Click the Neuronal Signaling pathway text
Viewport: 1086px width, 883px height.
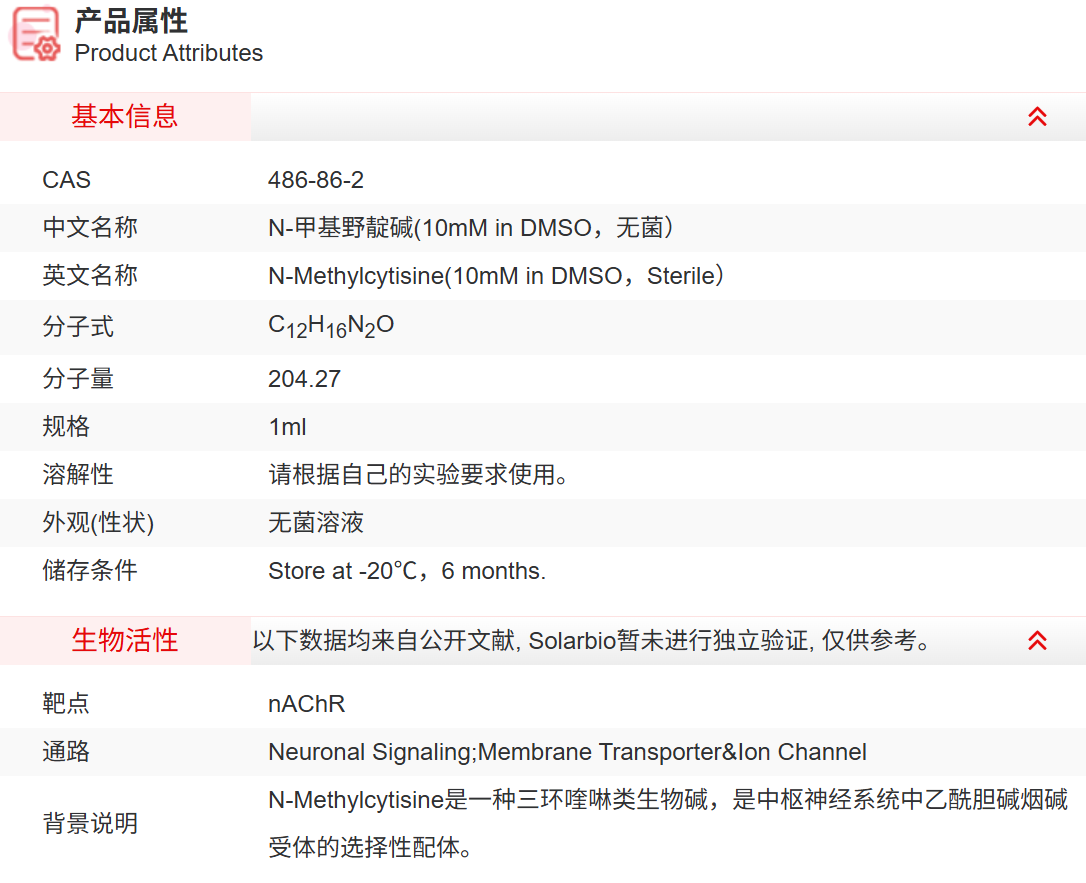(x=567, y=752)
